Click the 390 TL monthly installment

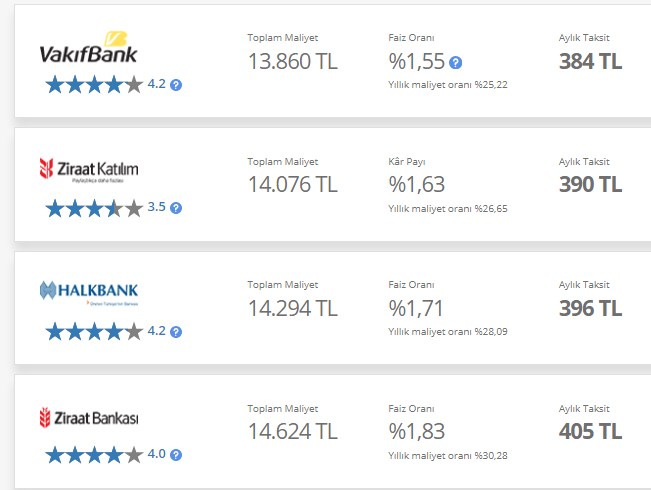click(x=590, y=184)
